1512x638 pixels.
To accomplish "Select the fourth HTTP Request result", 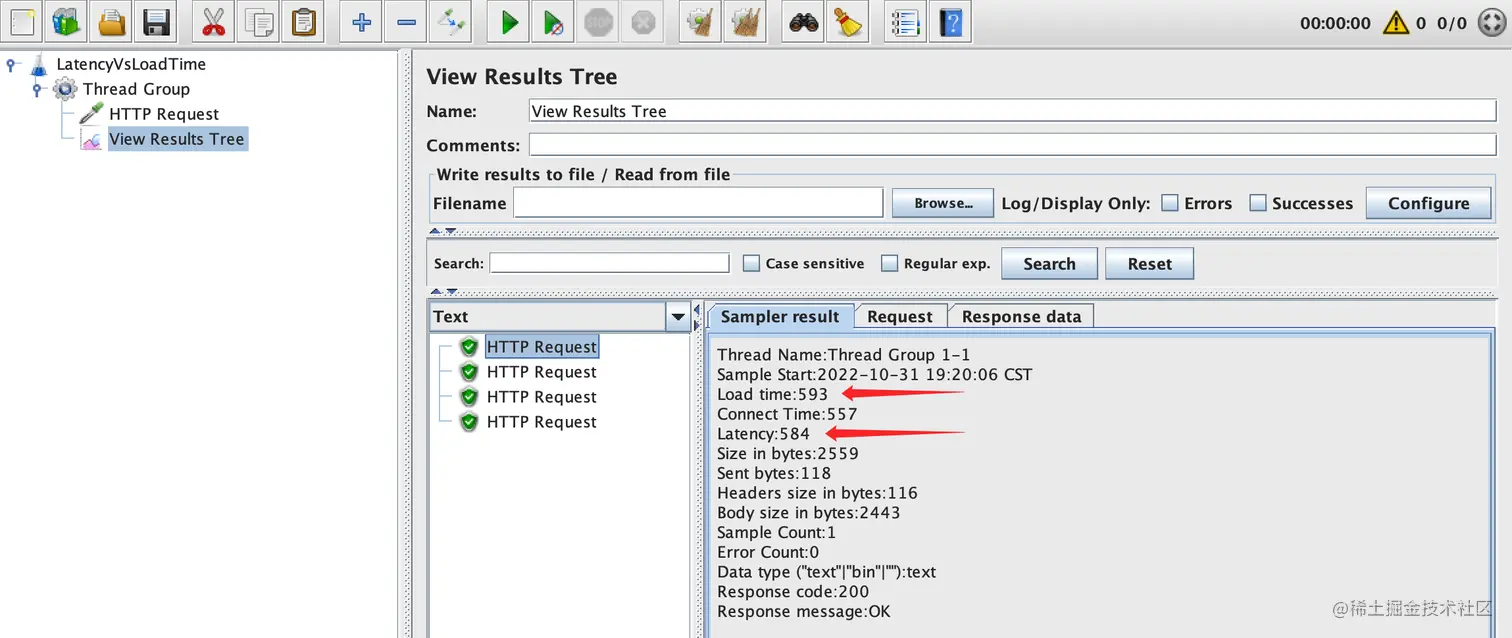I will 541,422.
